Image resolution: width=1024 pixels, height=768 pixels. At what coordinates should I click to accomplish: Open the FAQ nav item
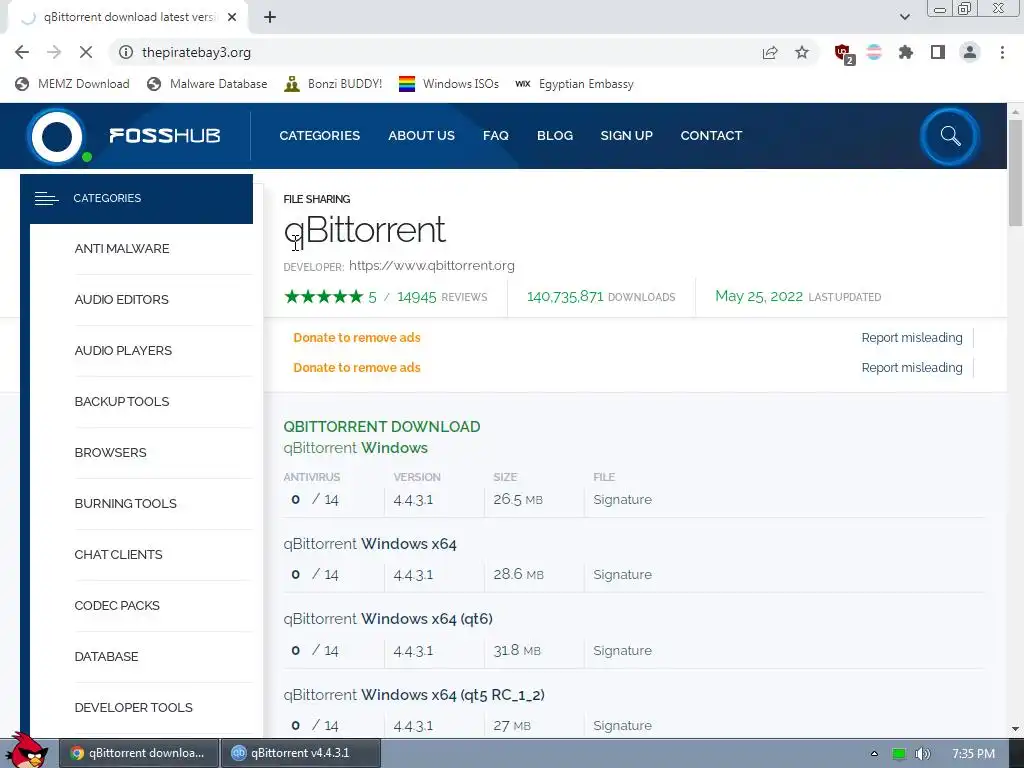click(x=496, y=135)
